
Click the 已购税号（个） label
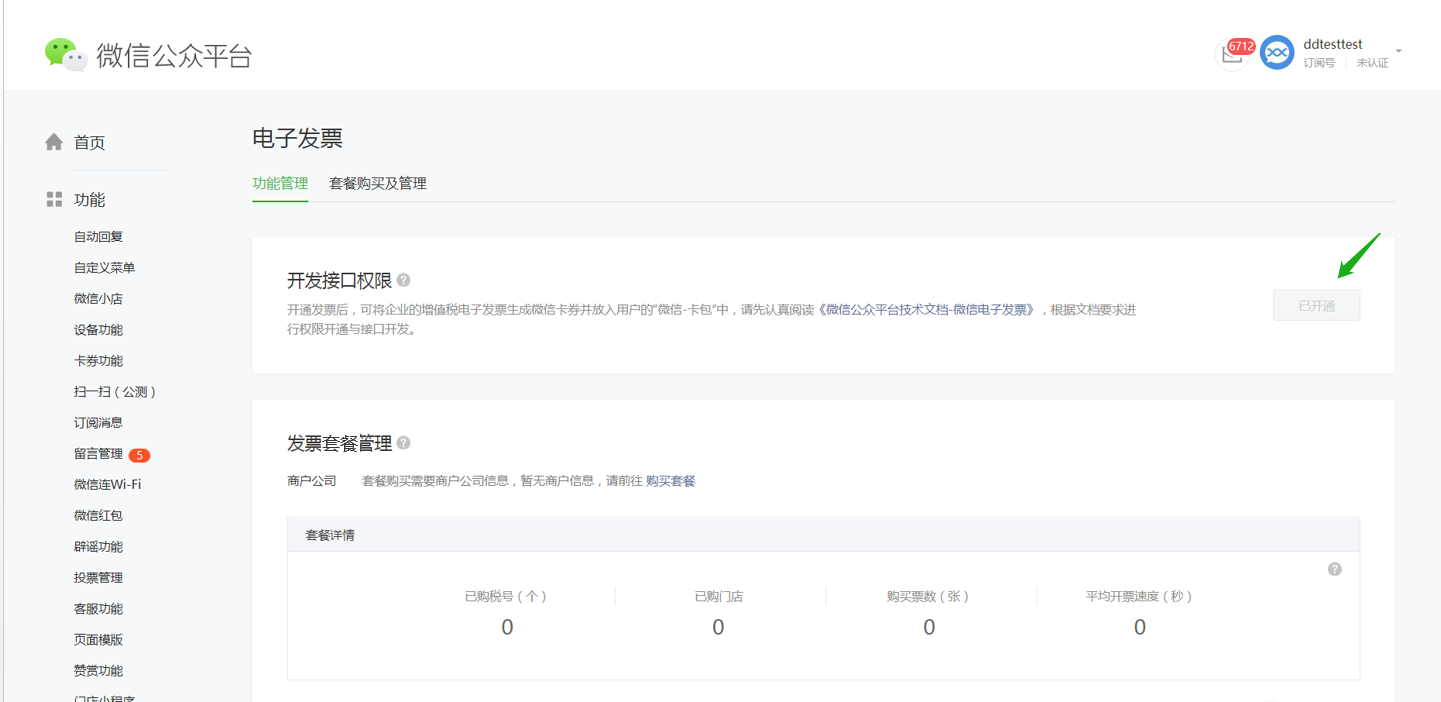pos(506,596)
